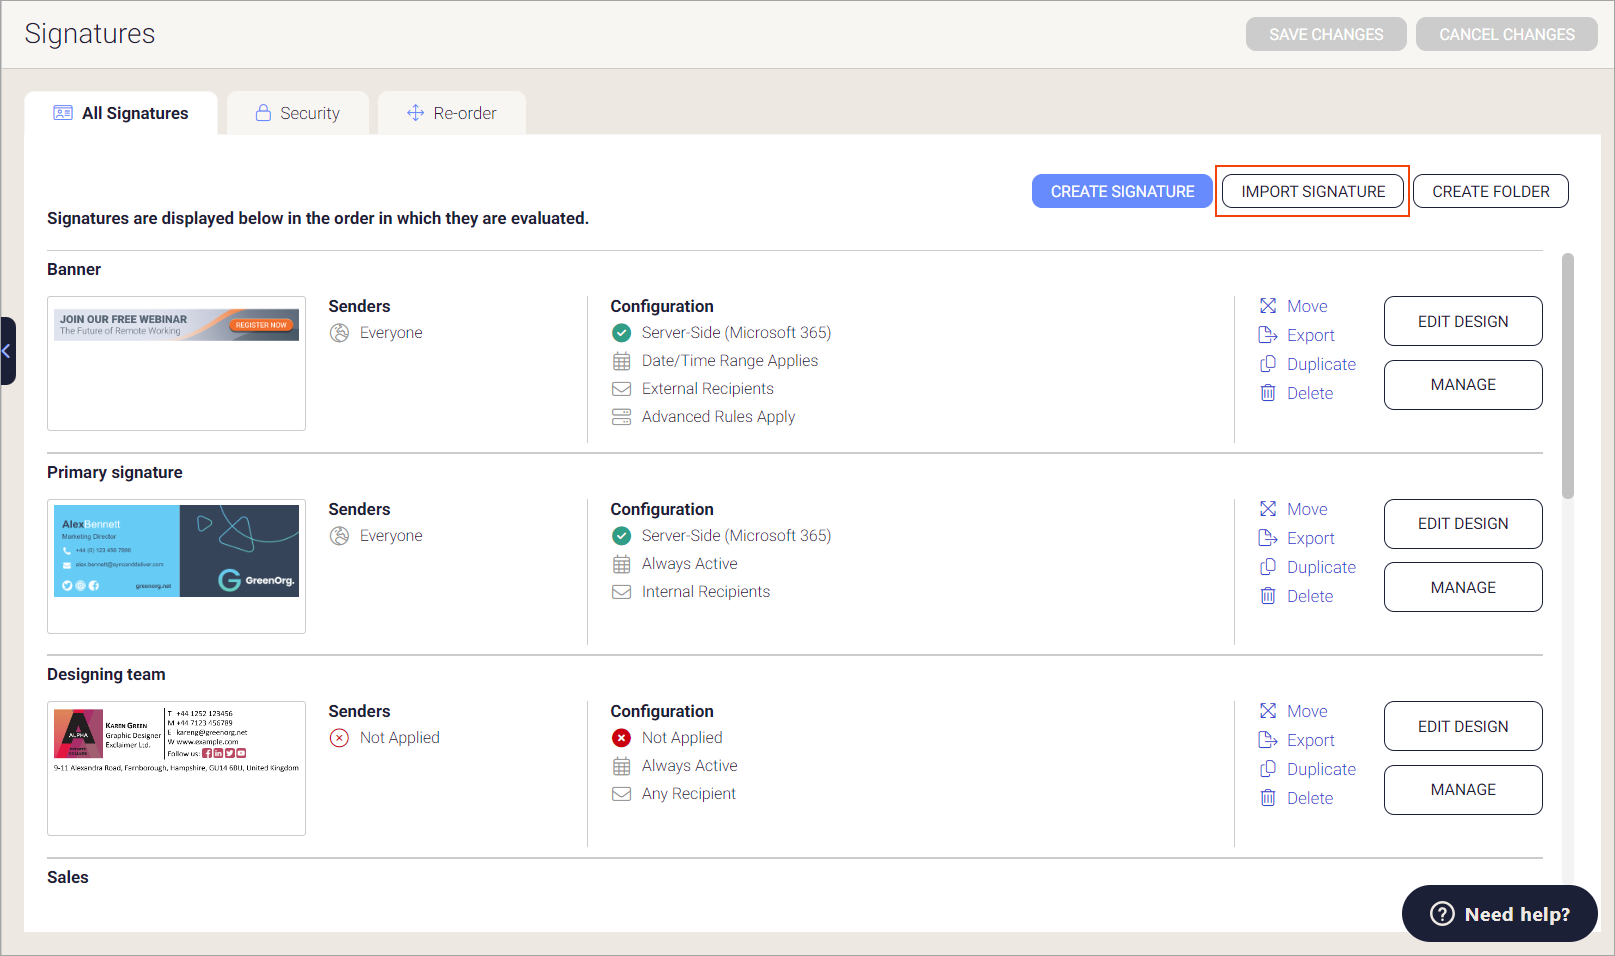The height and width of the screenshot is (956, 1615).
Task: Switch to the Security tab
Action: click(298, 113)
